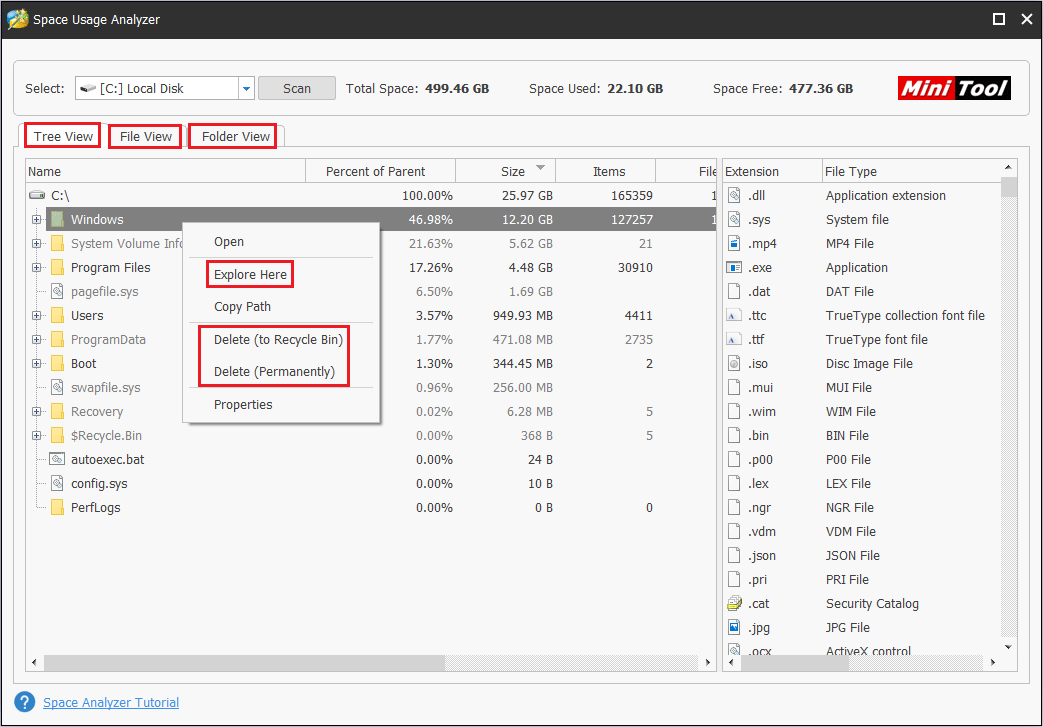1043x727 pixels.
Task: Sort by the Extension column header
Action: (772, 171)
